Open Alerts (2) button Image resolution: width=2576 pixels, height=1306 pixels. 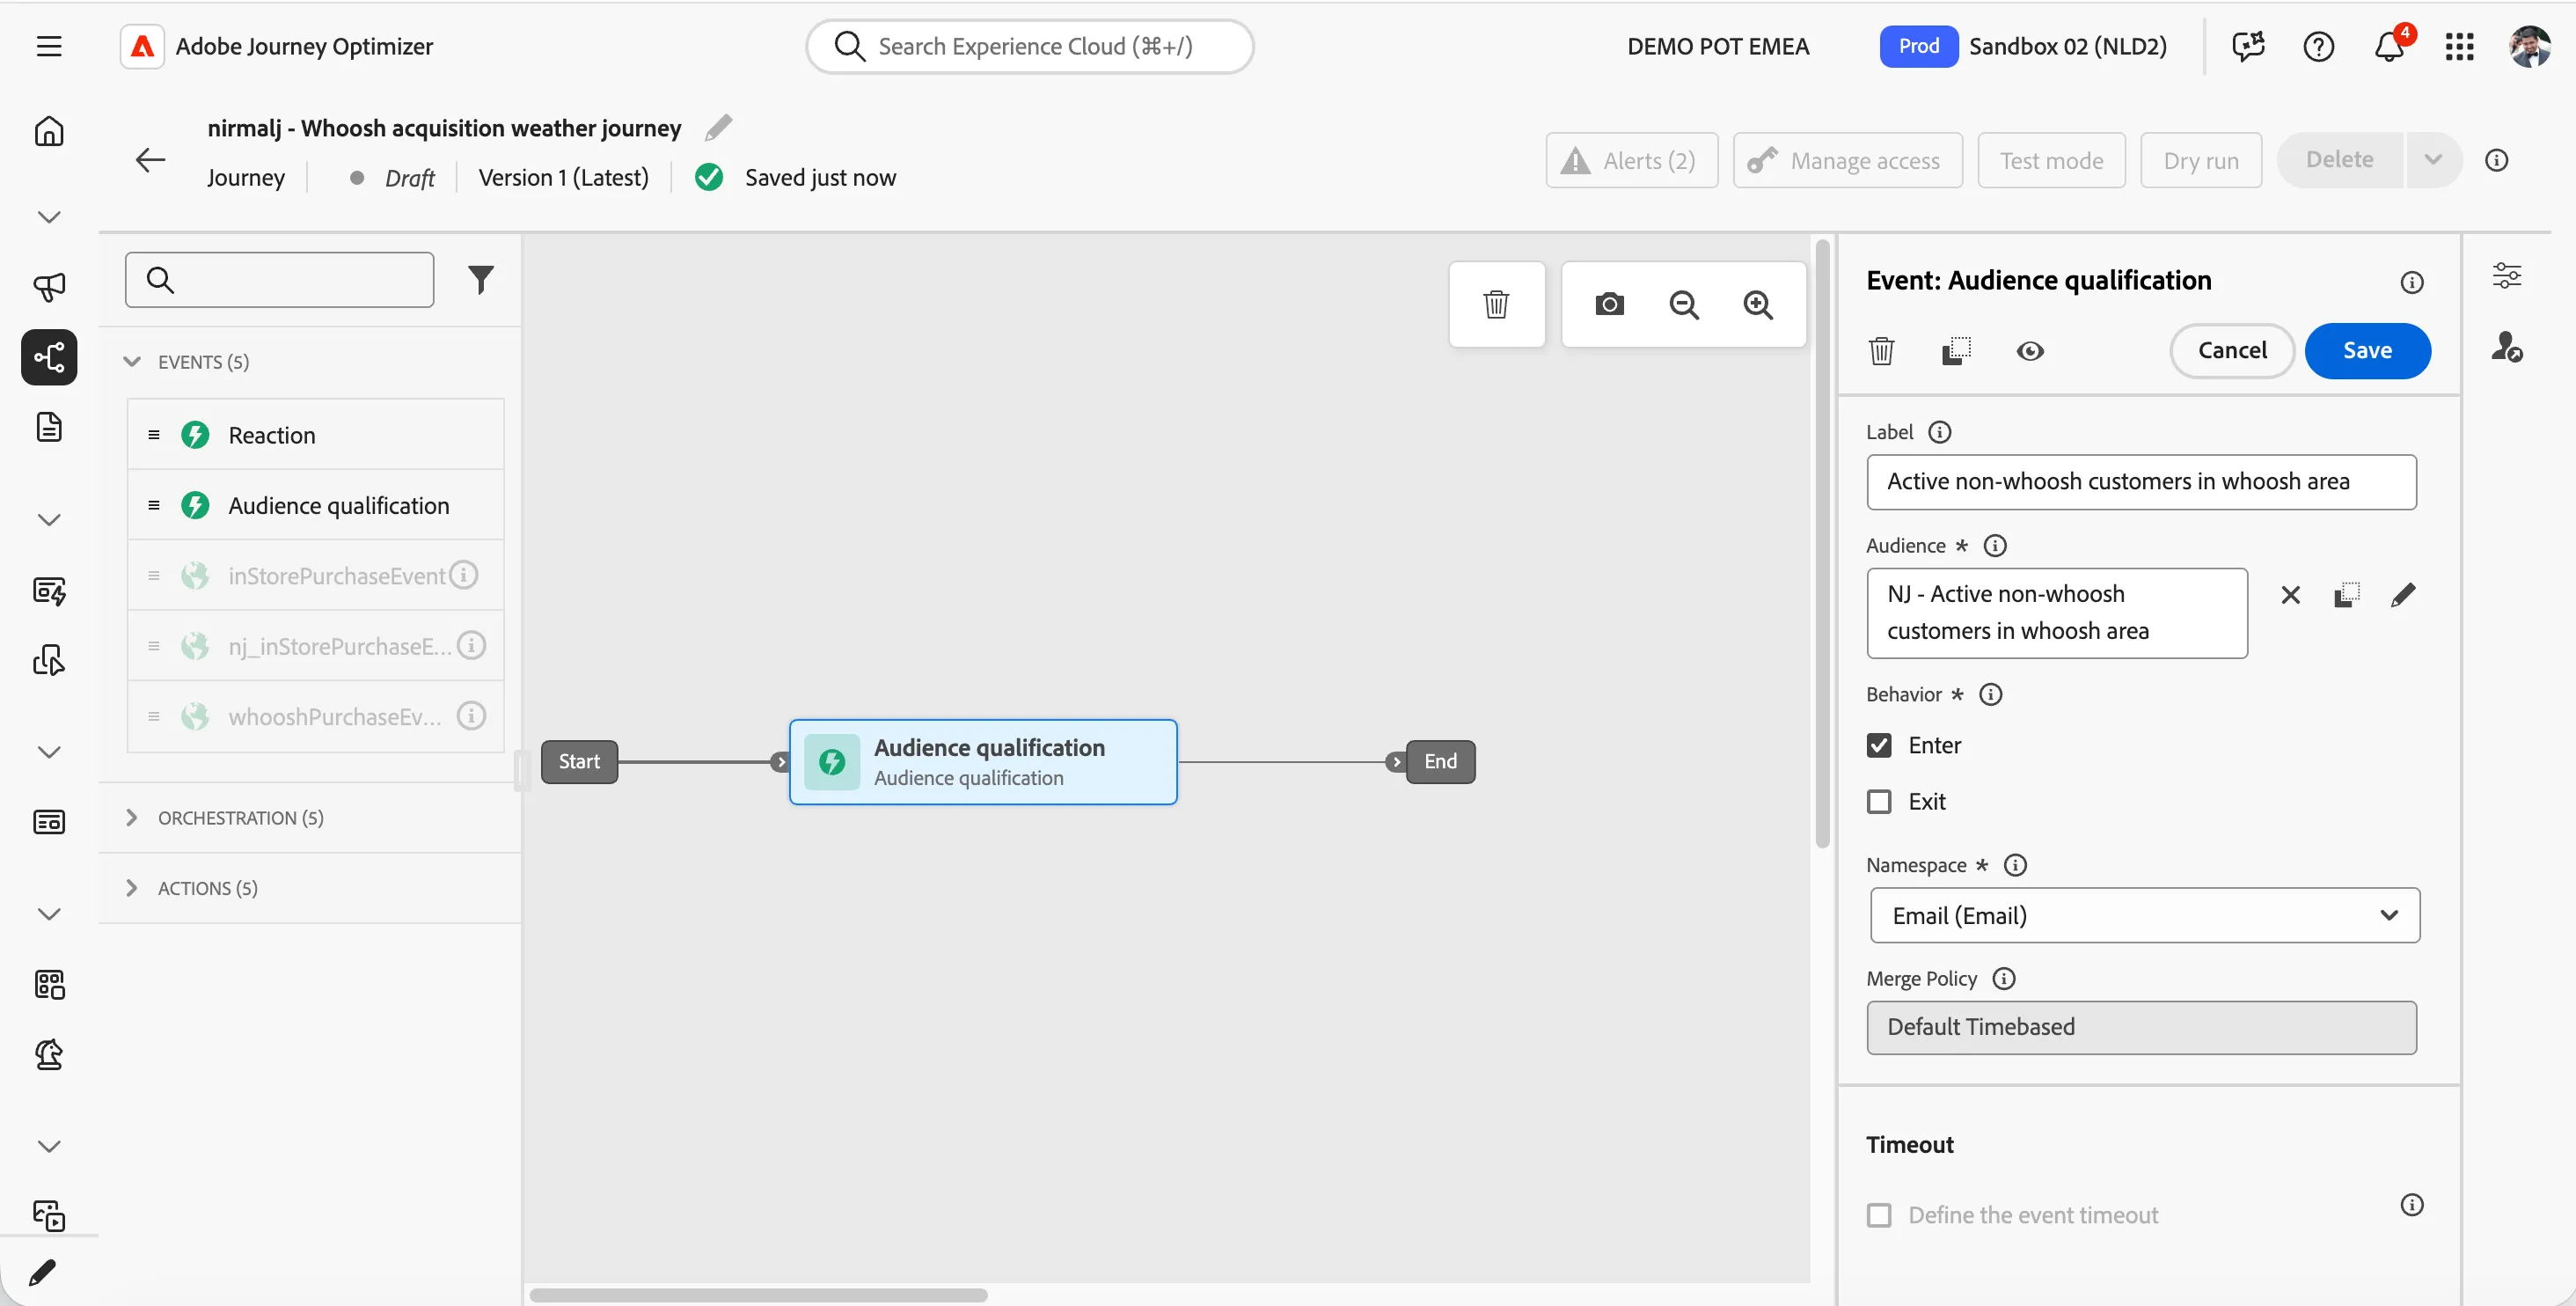tap(1631, 160)
